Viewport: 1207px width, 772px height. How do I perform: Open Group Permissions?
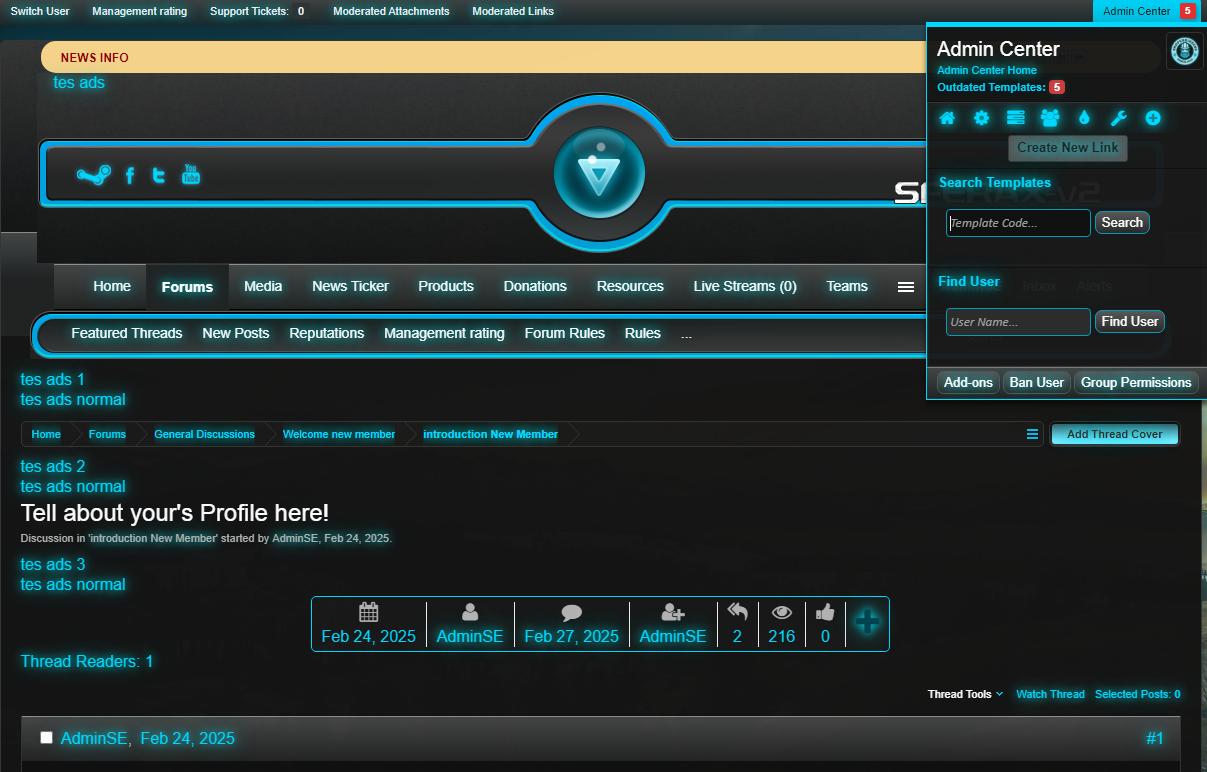point(1136,383)
